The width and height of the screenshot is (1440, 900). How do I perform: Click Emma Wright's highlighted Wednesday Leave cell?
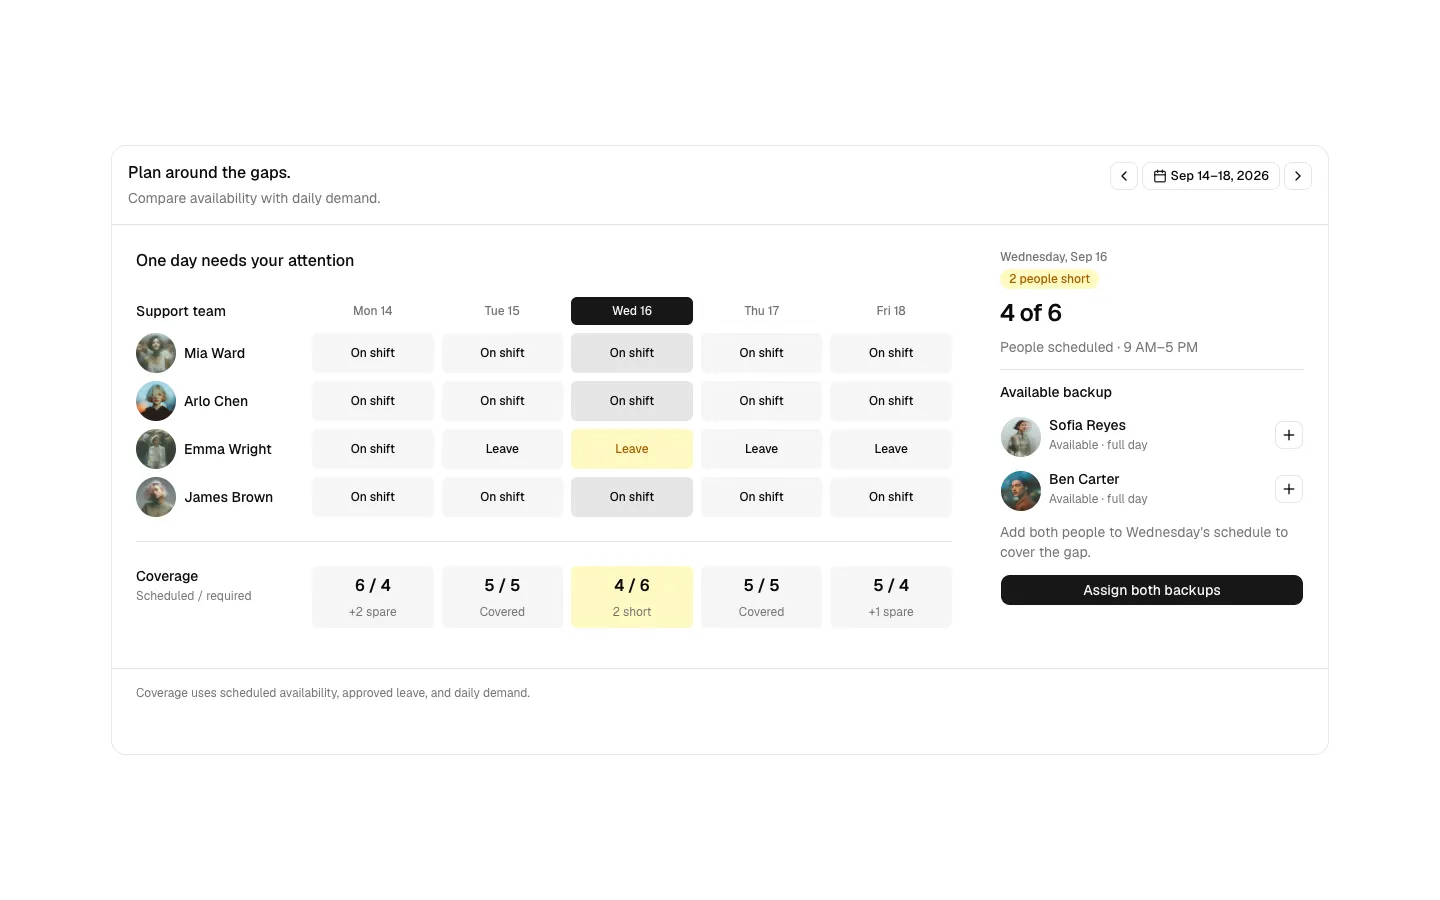pyautogui.click(x=632, y=449)
